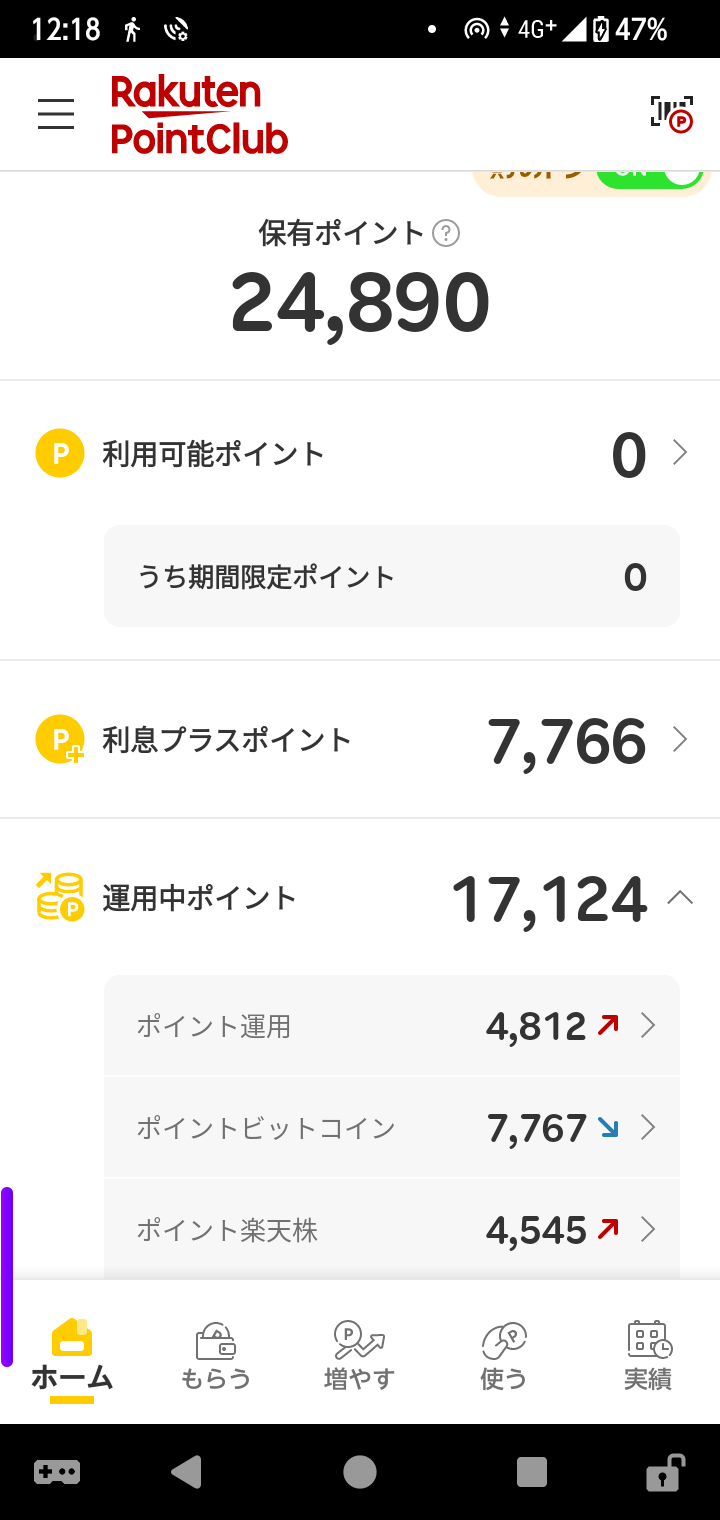Open ポイントビットコイン row
The image size is (720, 1520).
point(392,1128)
